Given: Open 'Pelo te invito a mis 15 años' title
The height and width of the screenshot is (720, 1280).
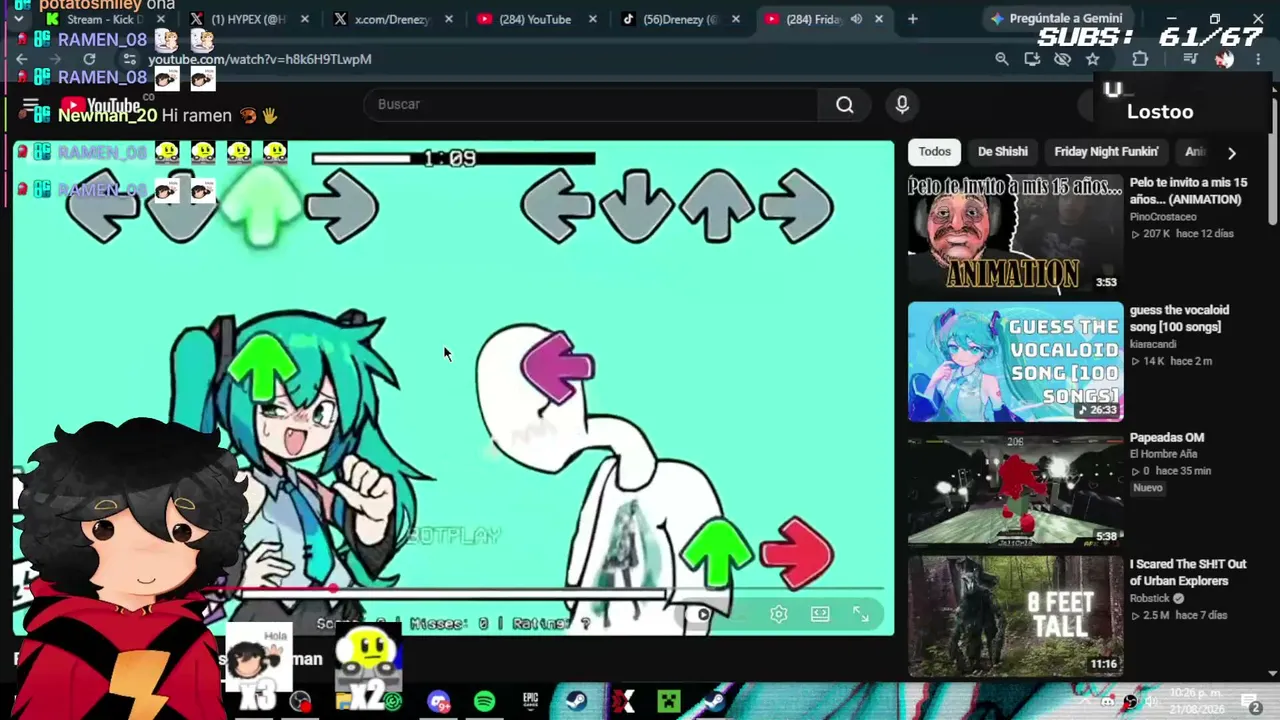Looking at the screenshot, I should click(x=1189, y=191).
